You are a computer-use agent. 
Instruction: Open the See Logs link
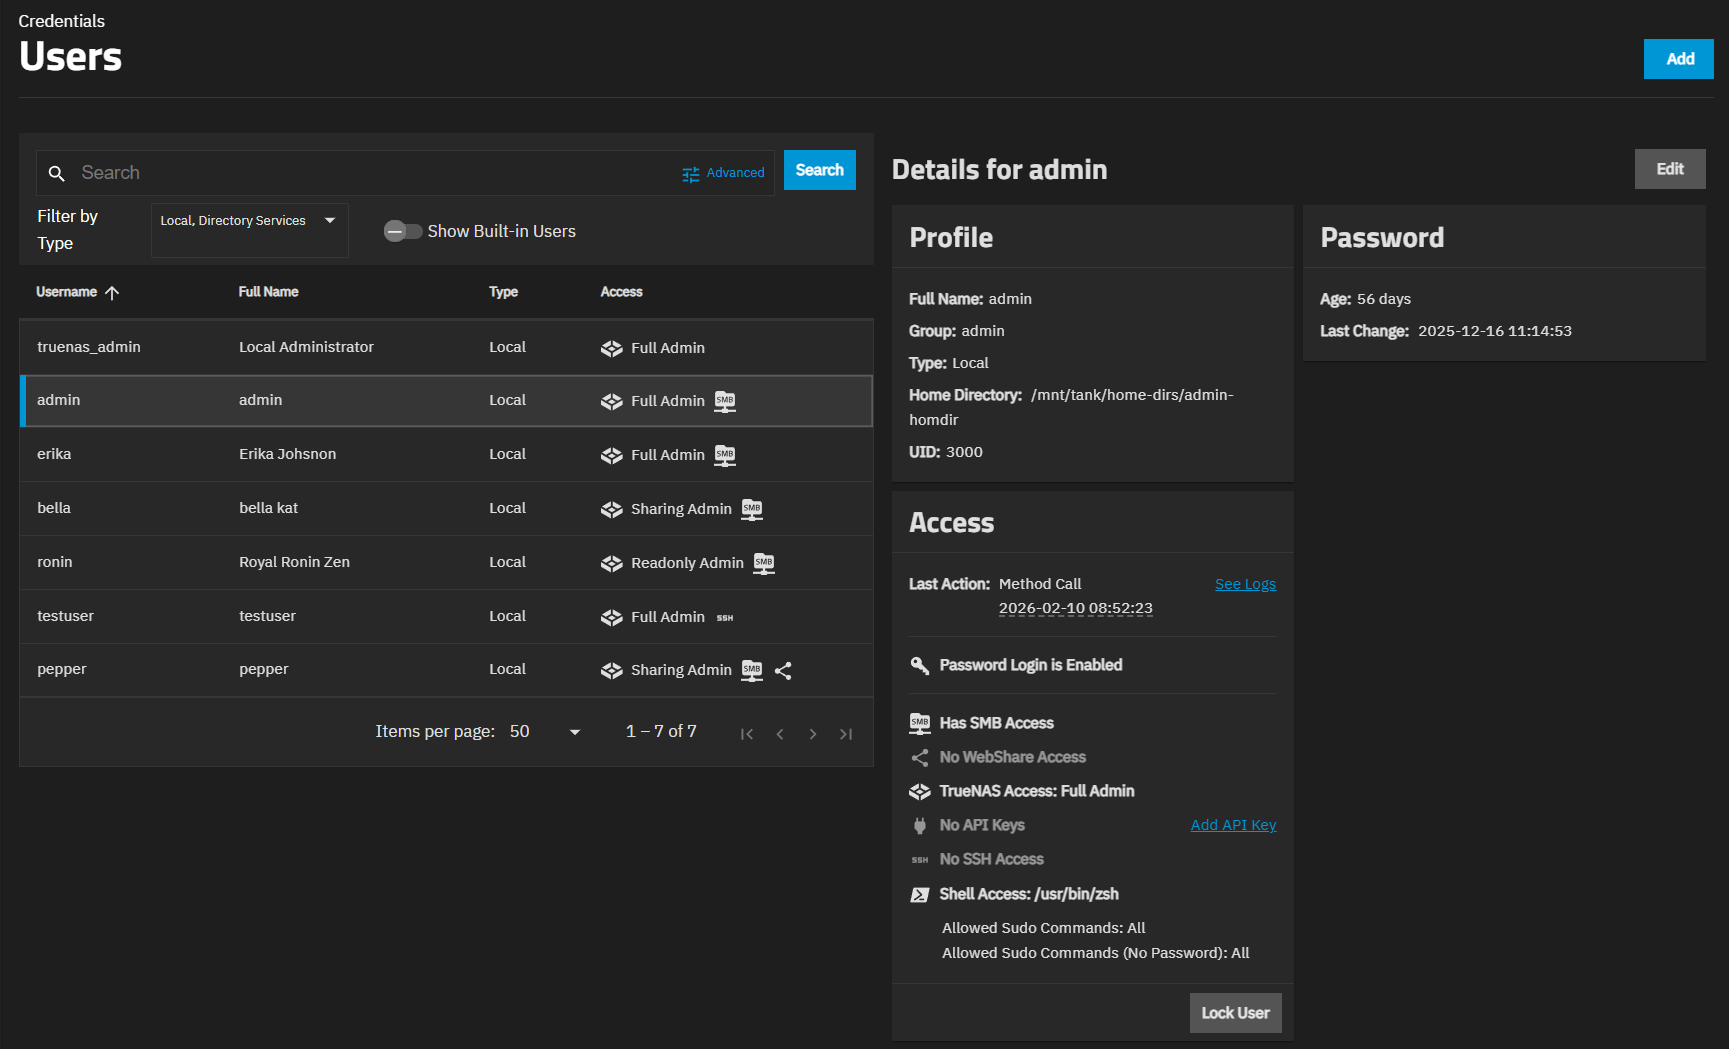click(1245, 584)
